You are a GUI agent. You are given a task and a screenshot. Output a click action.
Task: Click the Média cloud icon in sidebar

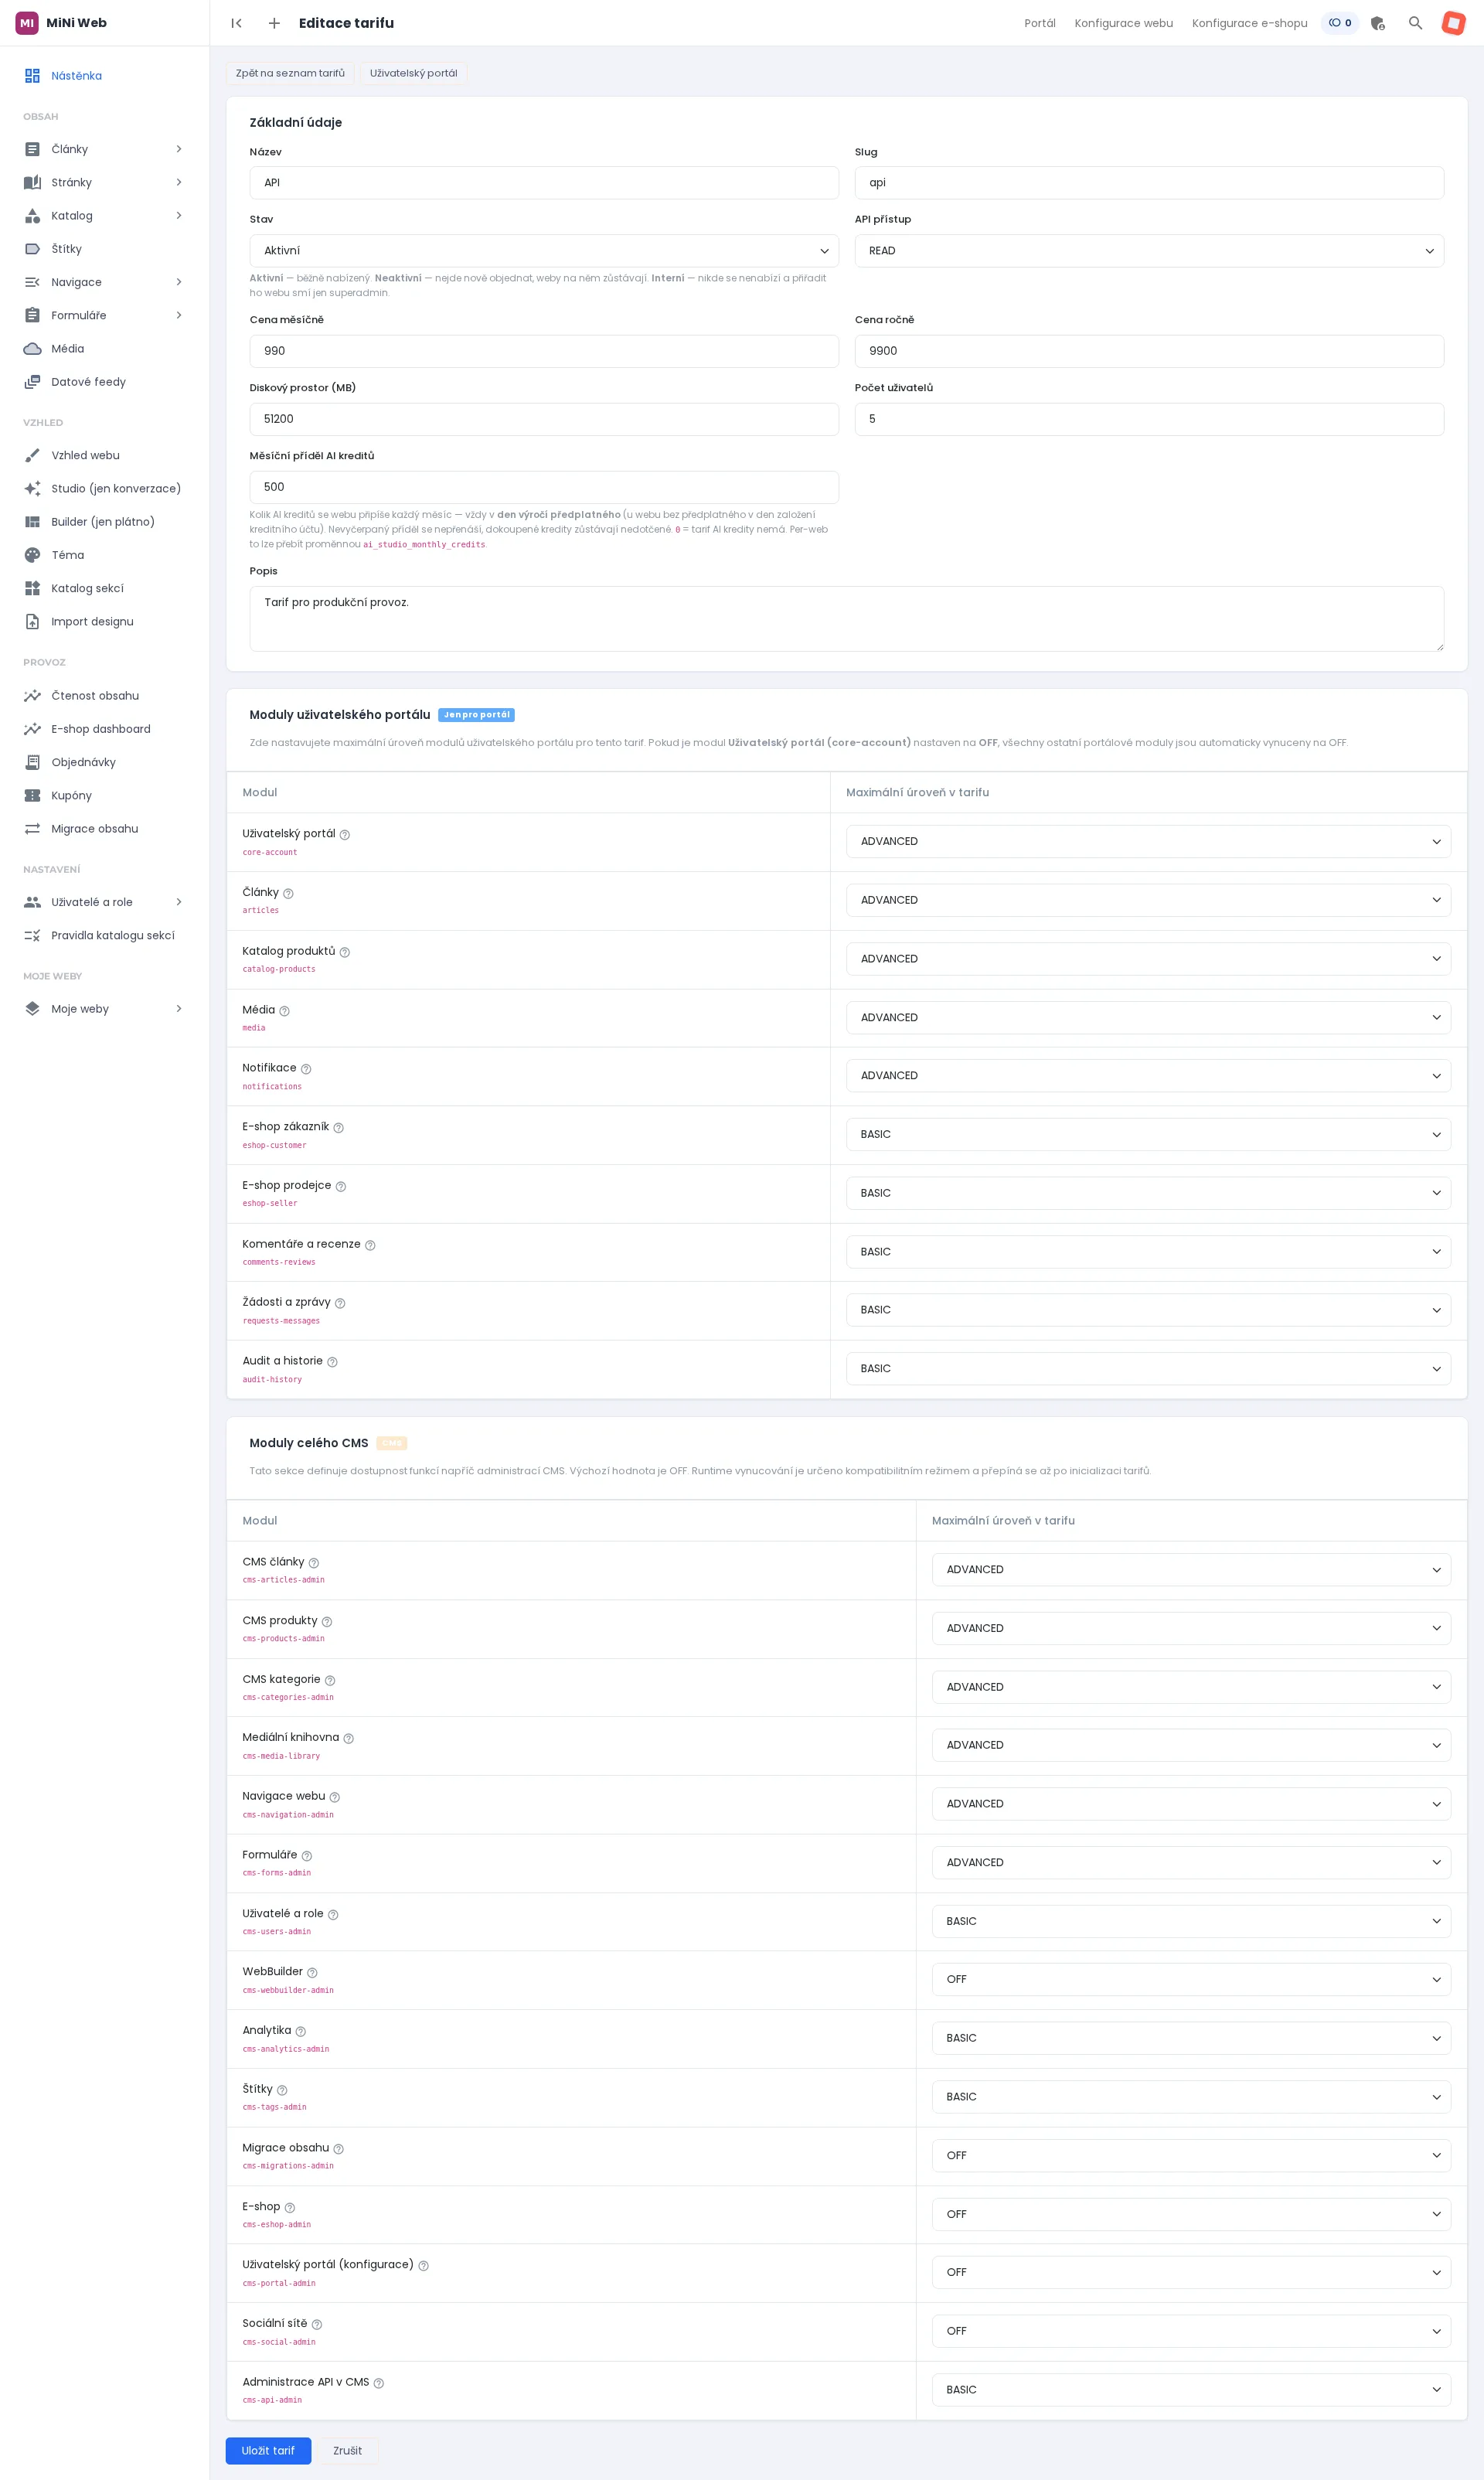32,349
